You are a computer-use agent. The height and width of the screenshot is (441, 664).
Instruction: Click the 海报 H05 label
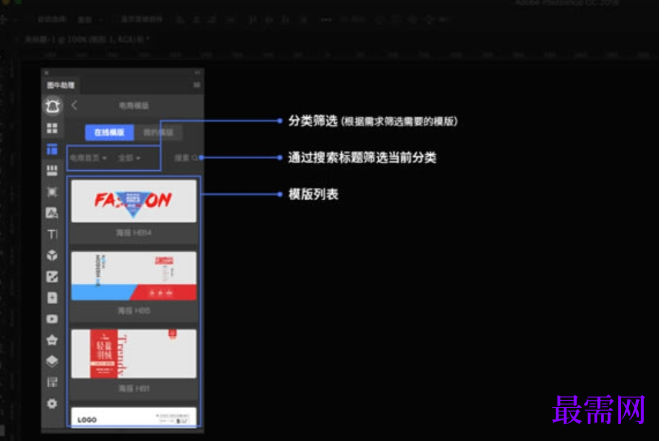134,311
